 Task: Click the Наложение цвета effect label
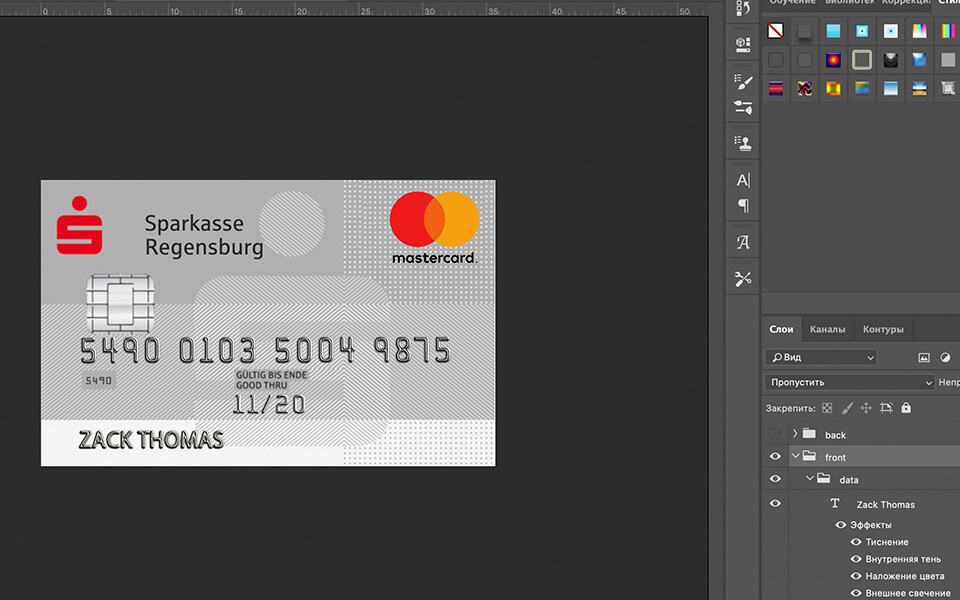[904, 576]
